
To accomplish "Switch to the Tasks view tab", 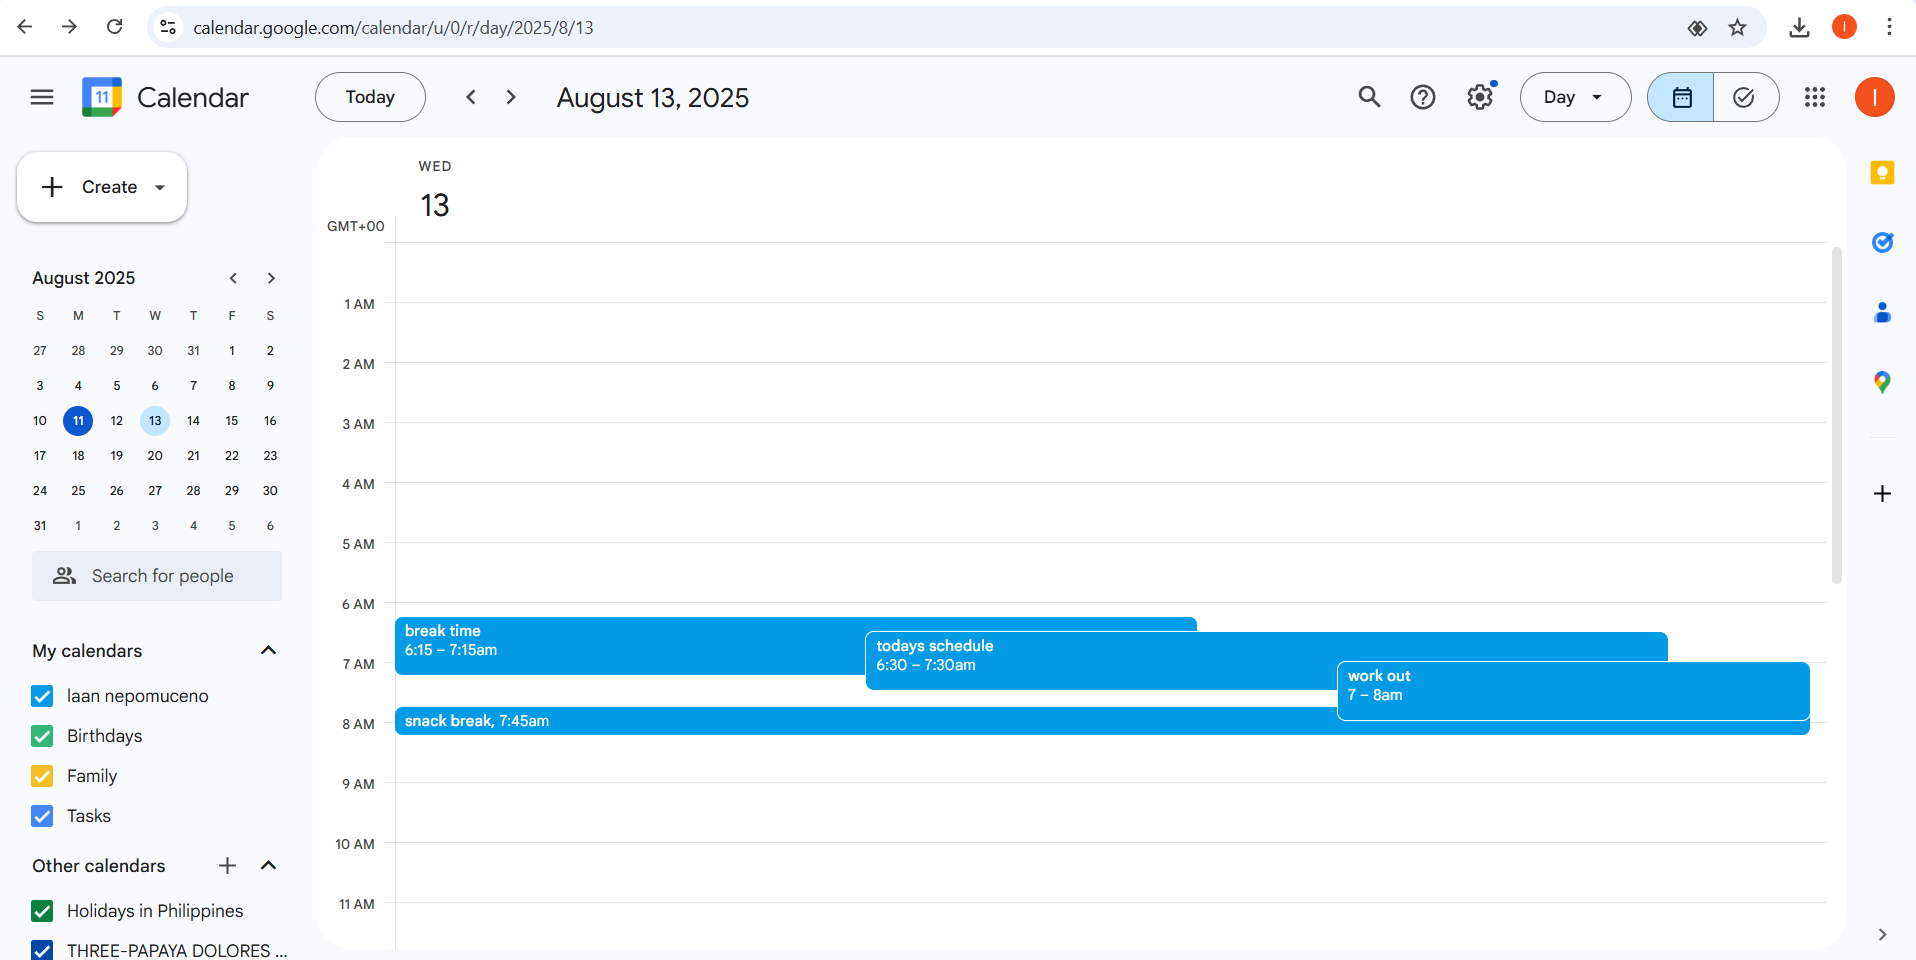I will 1745,97.
